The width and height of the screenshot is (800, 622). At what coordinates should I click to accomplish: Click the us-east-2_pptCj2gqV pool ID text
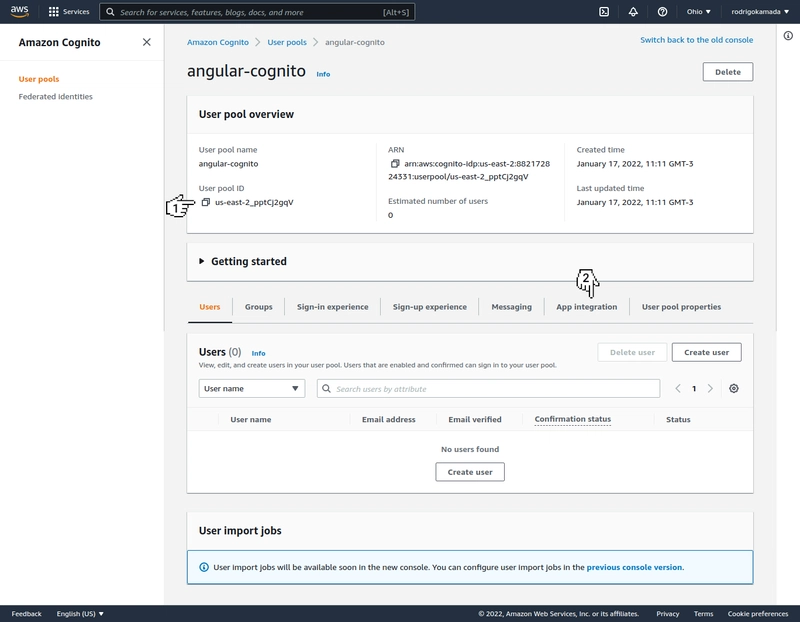point(254,202)
